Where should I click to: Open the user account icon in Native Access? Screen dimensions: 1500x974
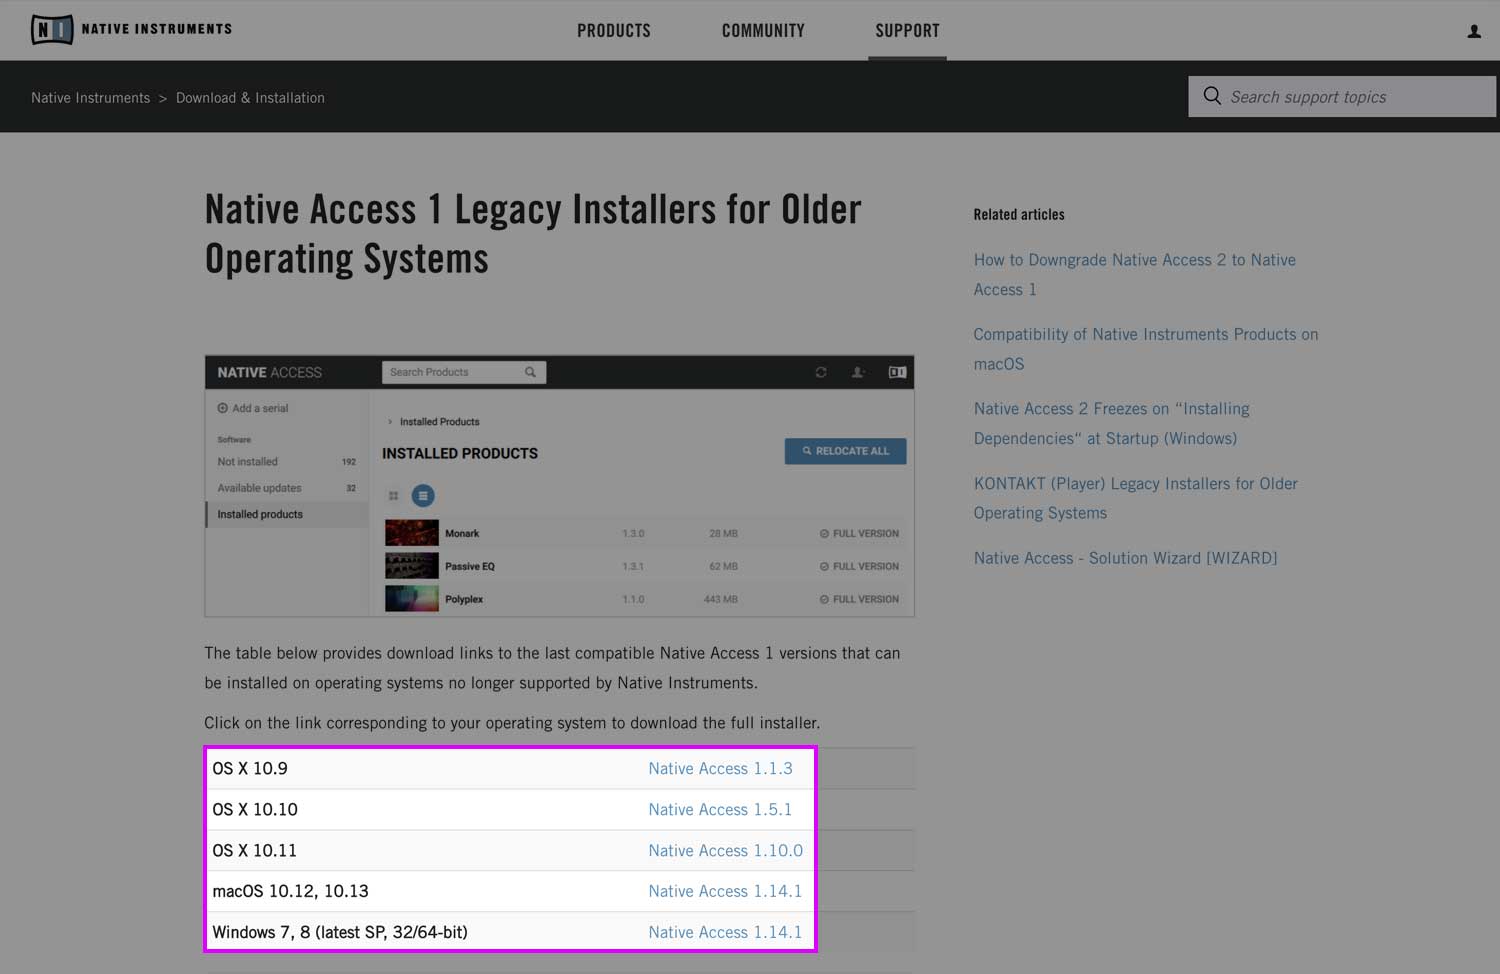point(857,372)
